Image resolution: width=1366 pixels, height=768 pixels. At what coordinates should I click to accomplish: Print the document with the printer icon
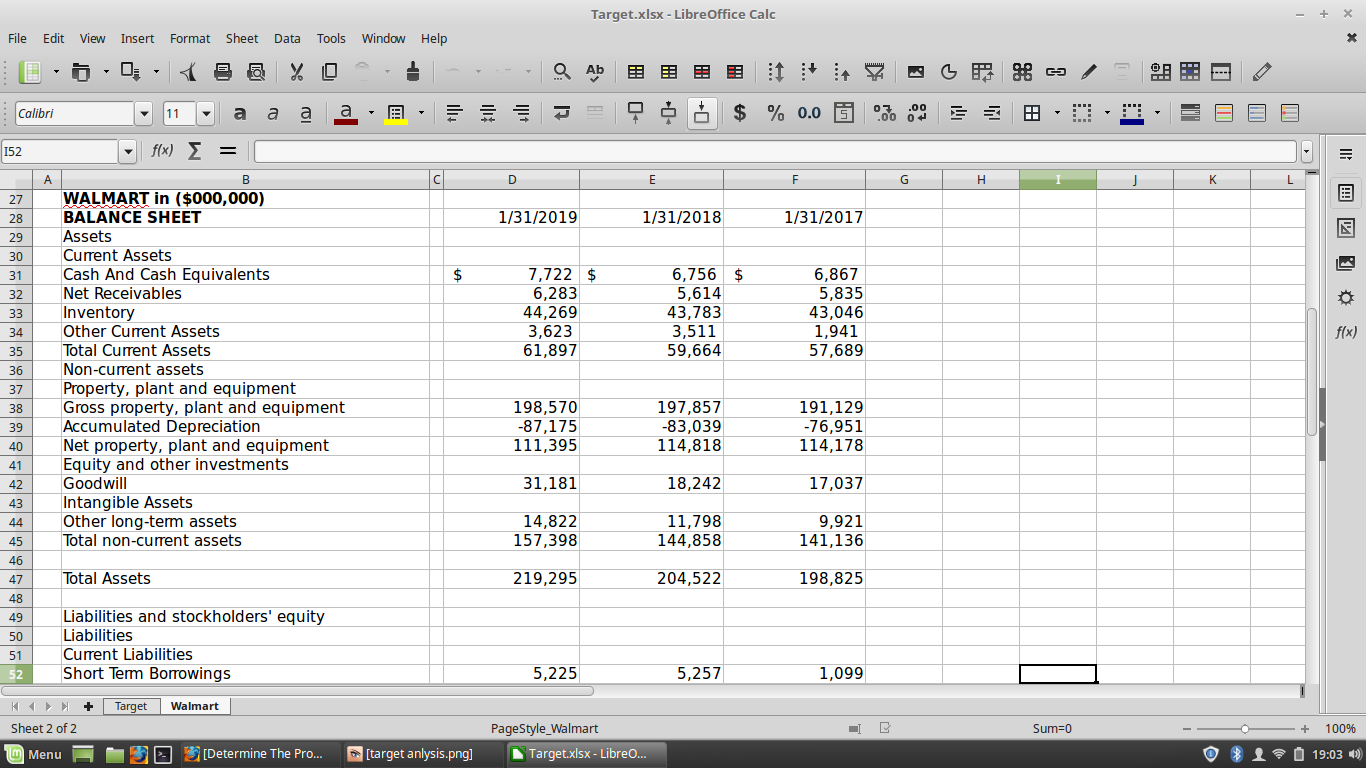tap(223, 72)
